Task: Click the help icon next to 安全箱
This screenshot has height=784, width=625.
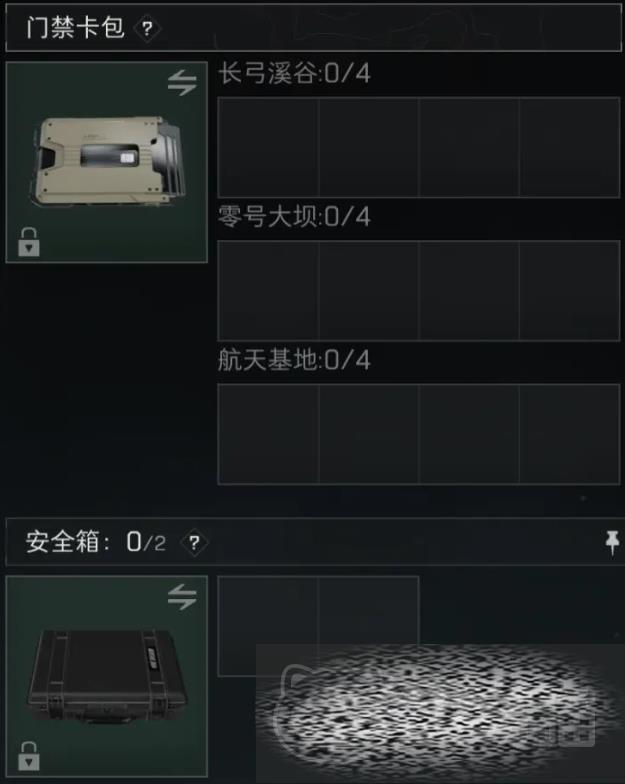Action: 194,543
